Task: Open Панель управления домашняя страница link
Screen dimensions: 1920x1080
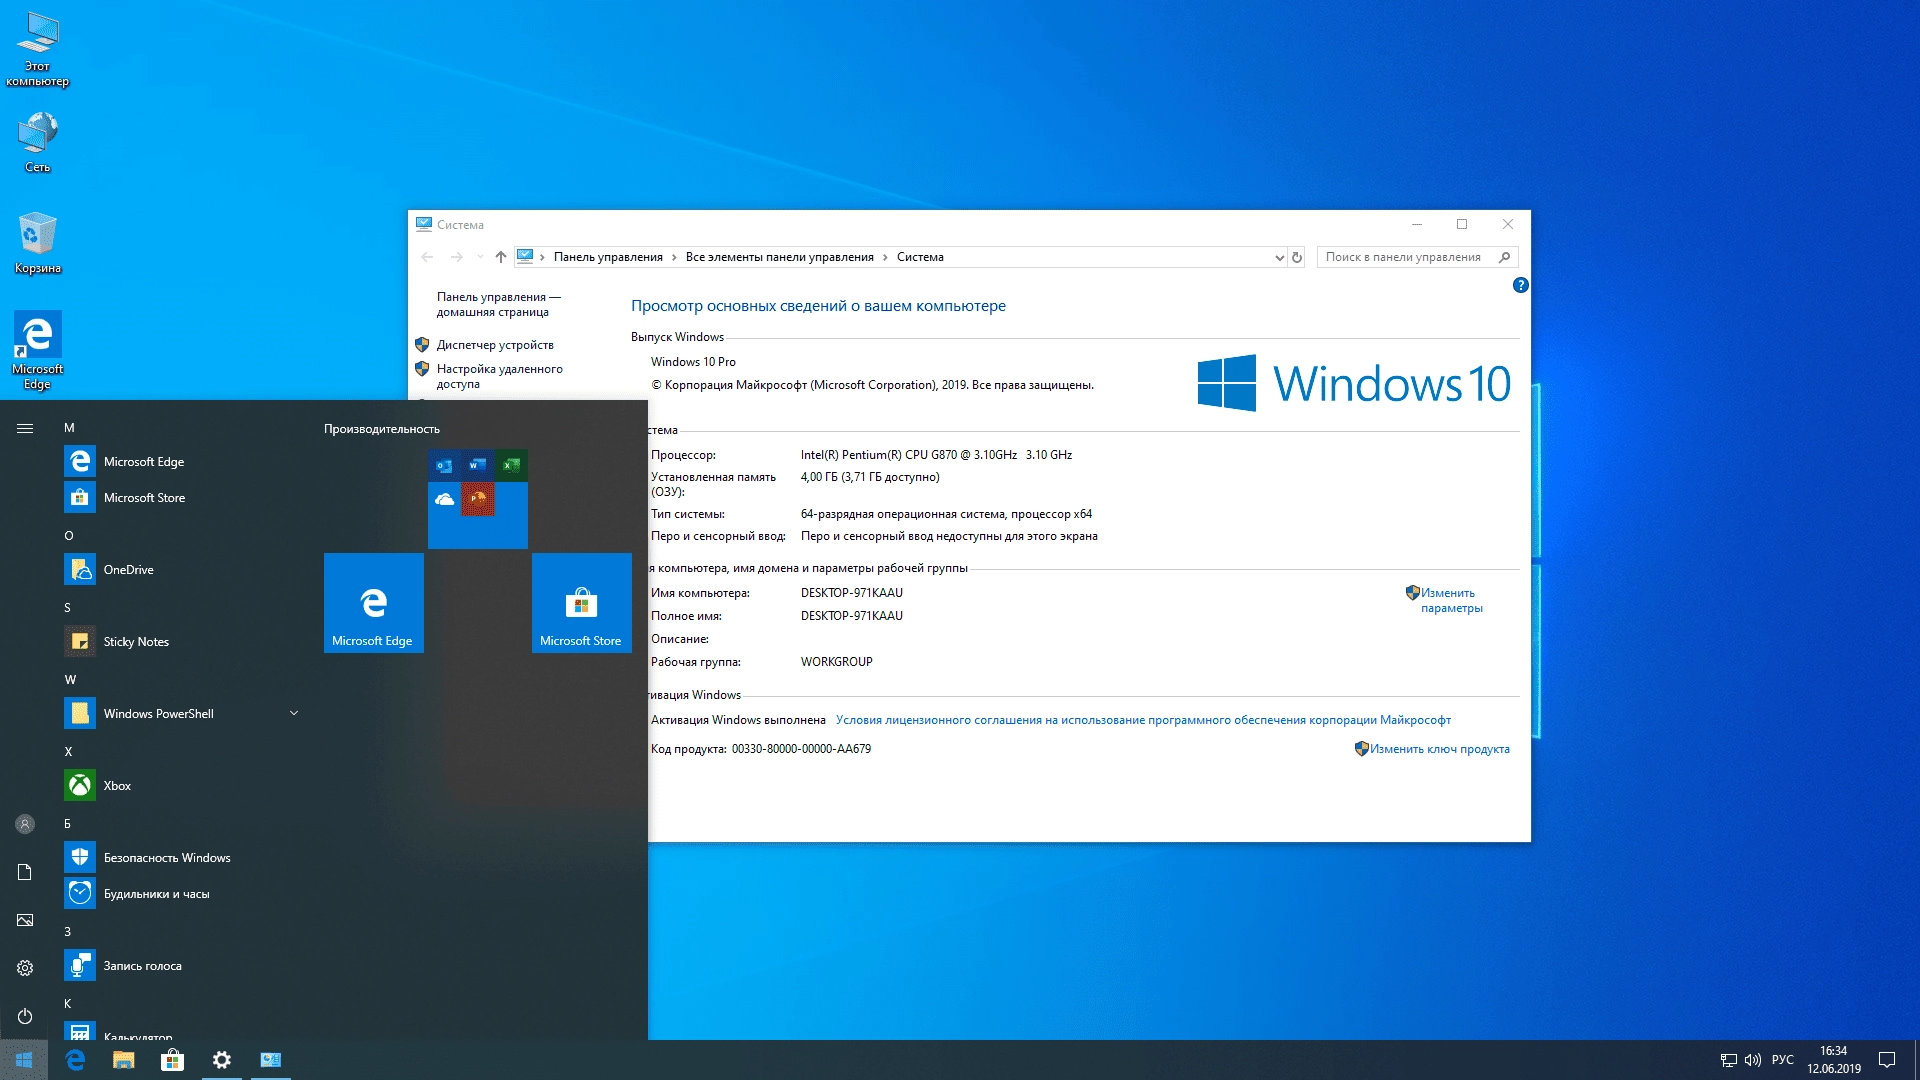Action: pos(499,304)
